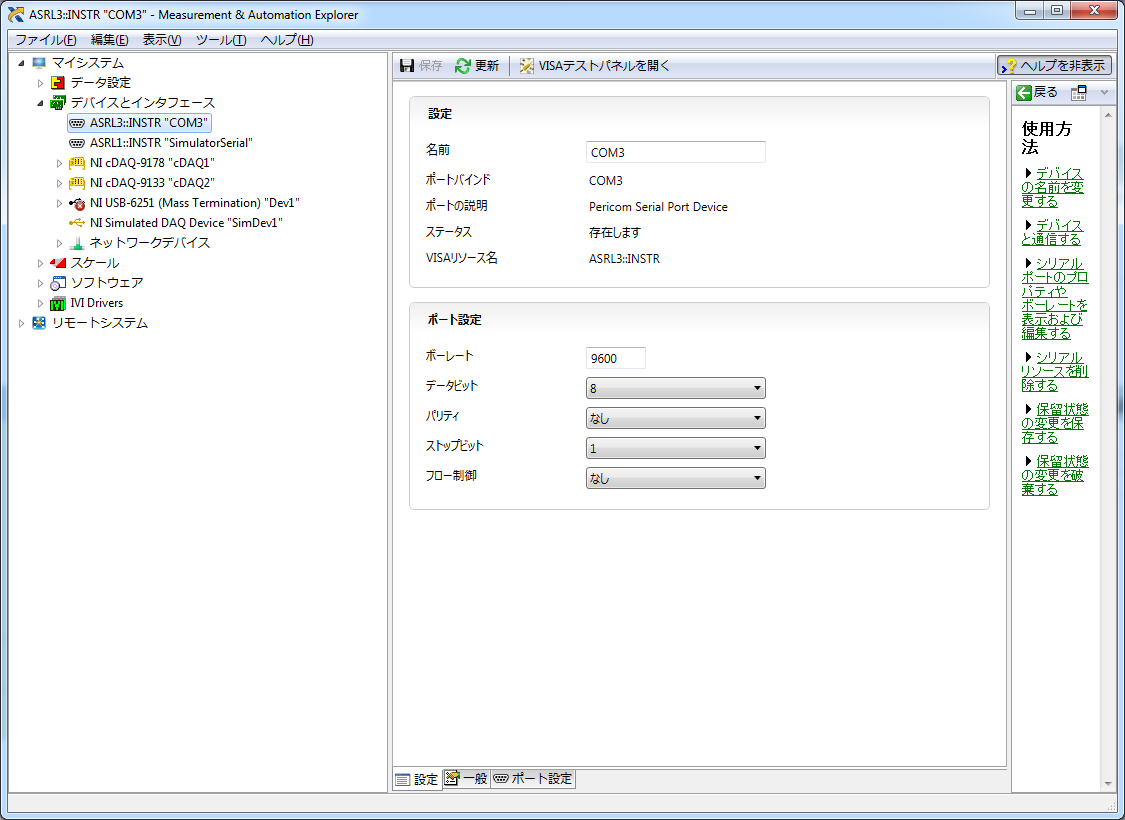Click the ソフトウェア icon in tree
The height and width of the screenshot is (820, 1125).
(58, 283)
